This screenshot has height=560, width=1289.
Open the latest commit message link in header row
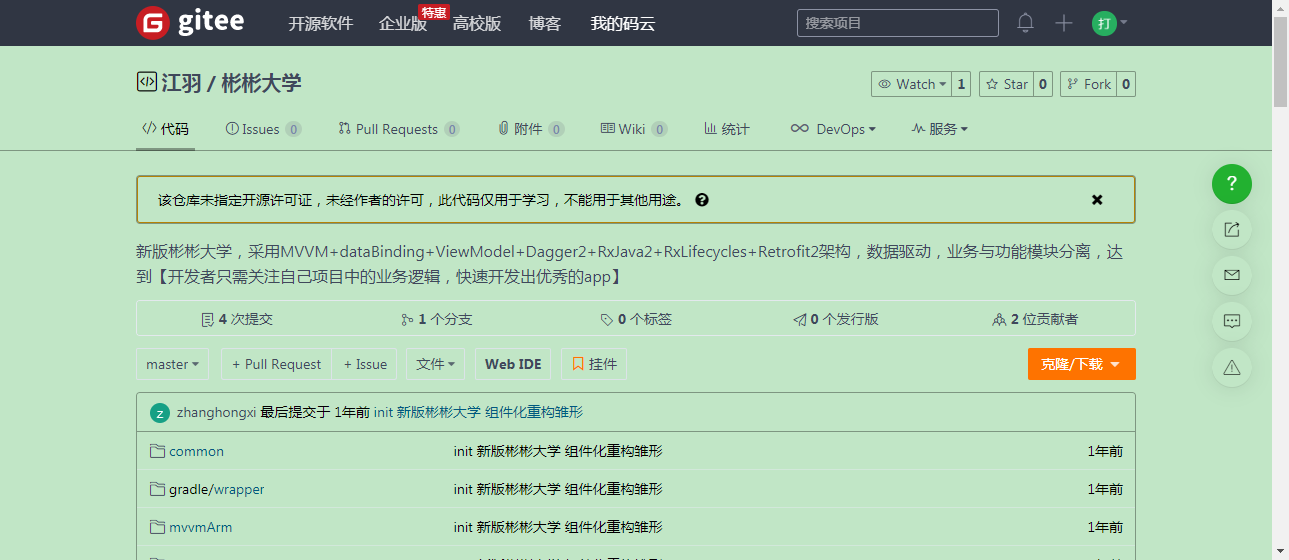[x=478, y=412]
